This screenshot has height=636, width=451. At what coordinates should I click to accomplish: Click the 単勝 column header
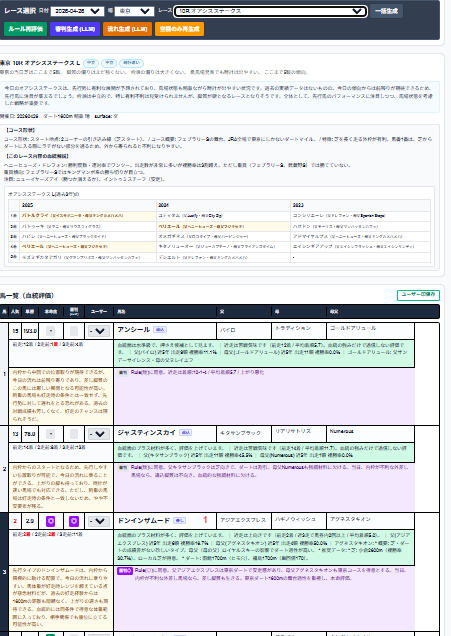(30, 312)
